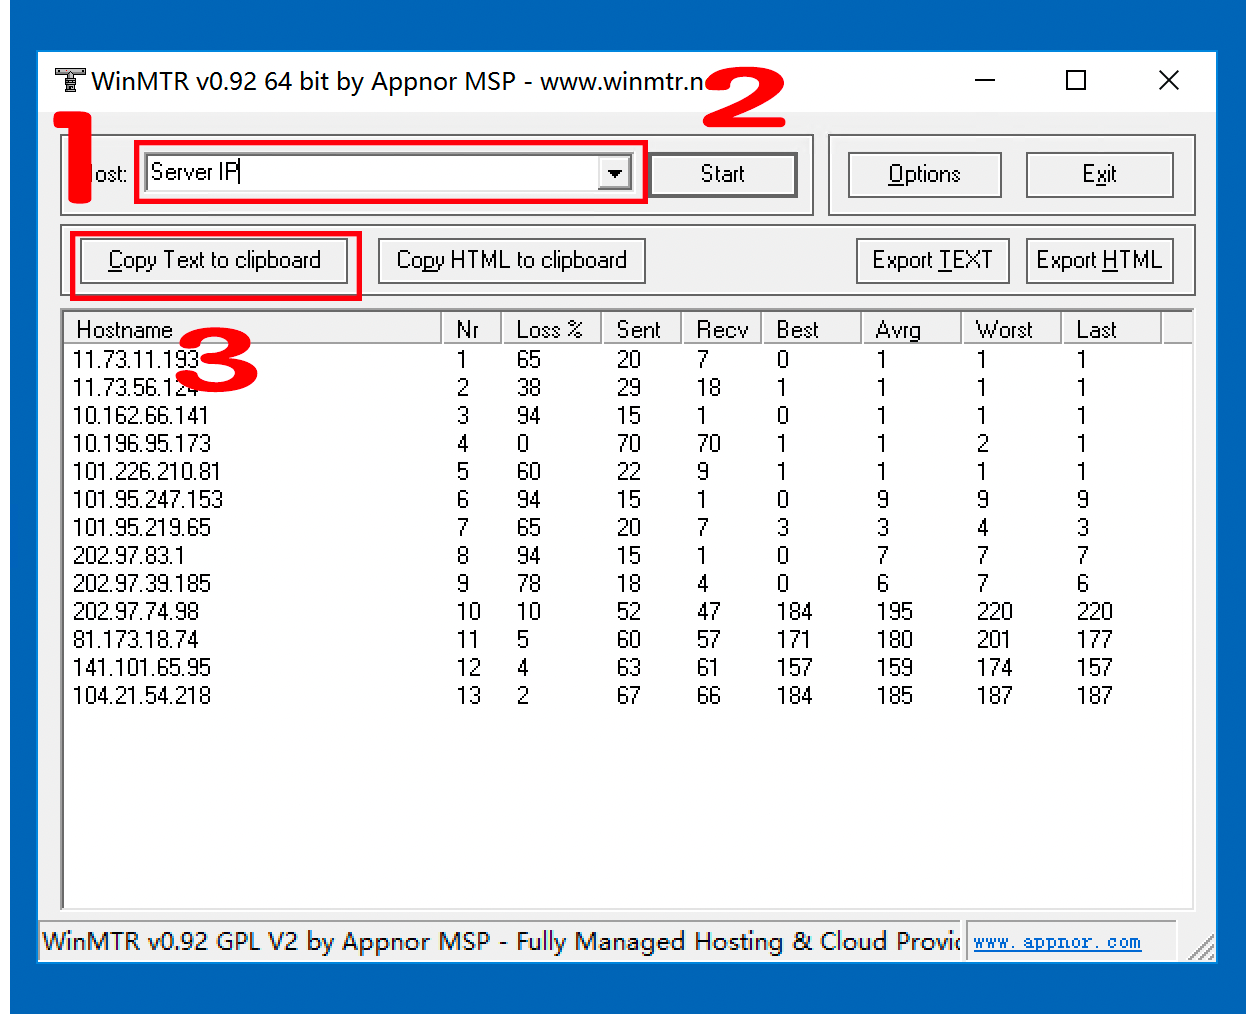Click Export HTML button

[x=1099, y=261]
